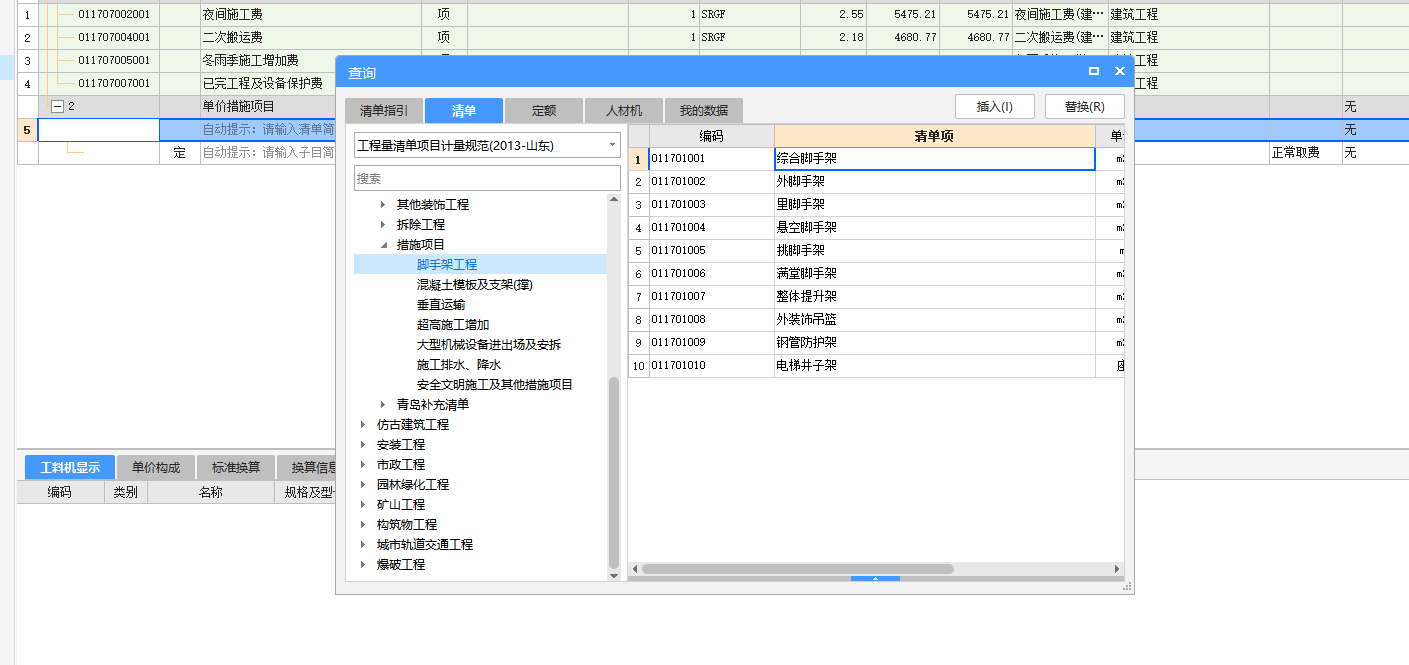This screenshot has height=665, width=1409.
Task: Click the tree scroll-up arrow
Action: point(614,200)
